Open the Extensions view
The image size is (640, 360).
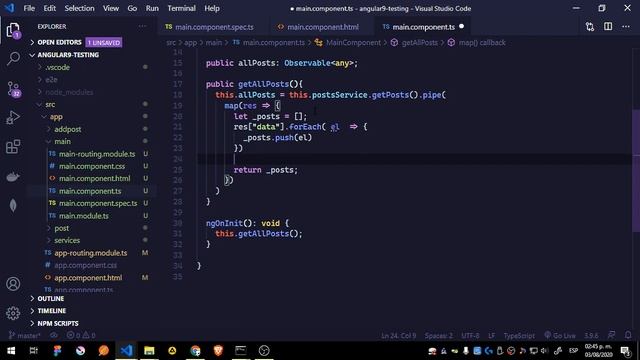pos(13,147)
